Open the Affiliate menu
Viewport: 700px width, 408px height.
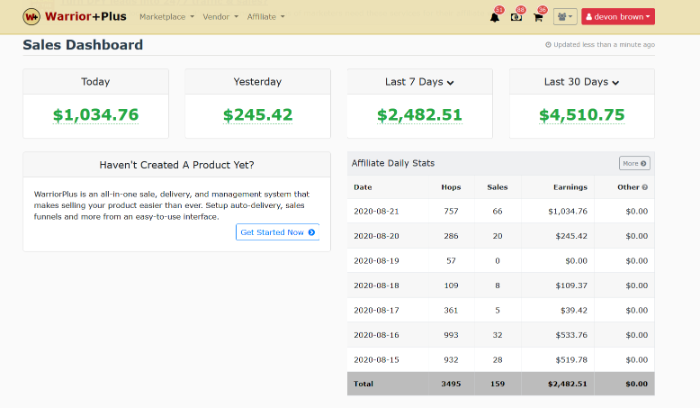266,17
